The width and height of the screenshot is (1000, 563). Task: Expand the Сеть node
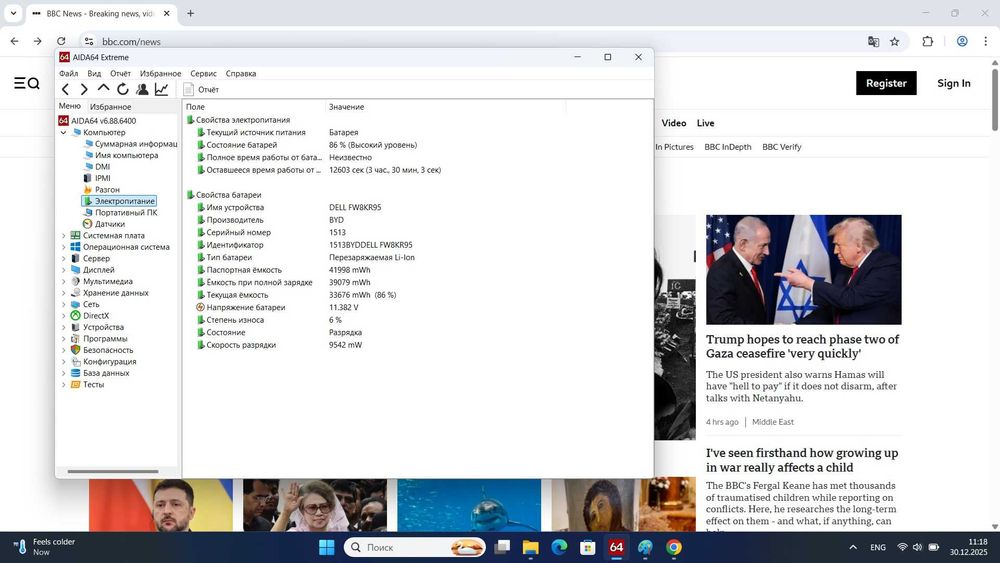64,305
